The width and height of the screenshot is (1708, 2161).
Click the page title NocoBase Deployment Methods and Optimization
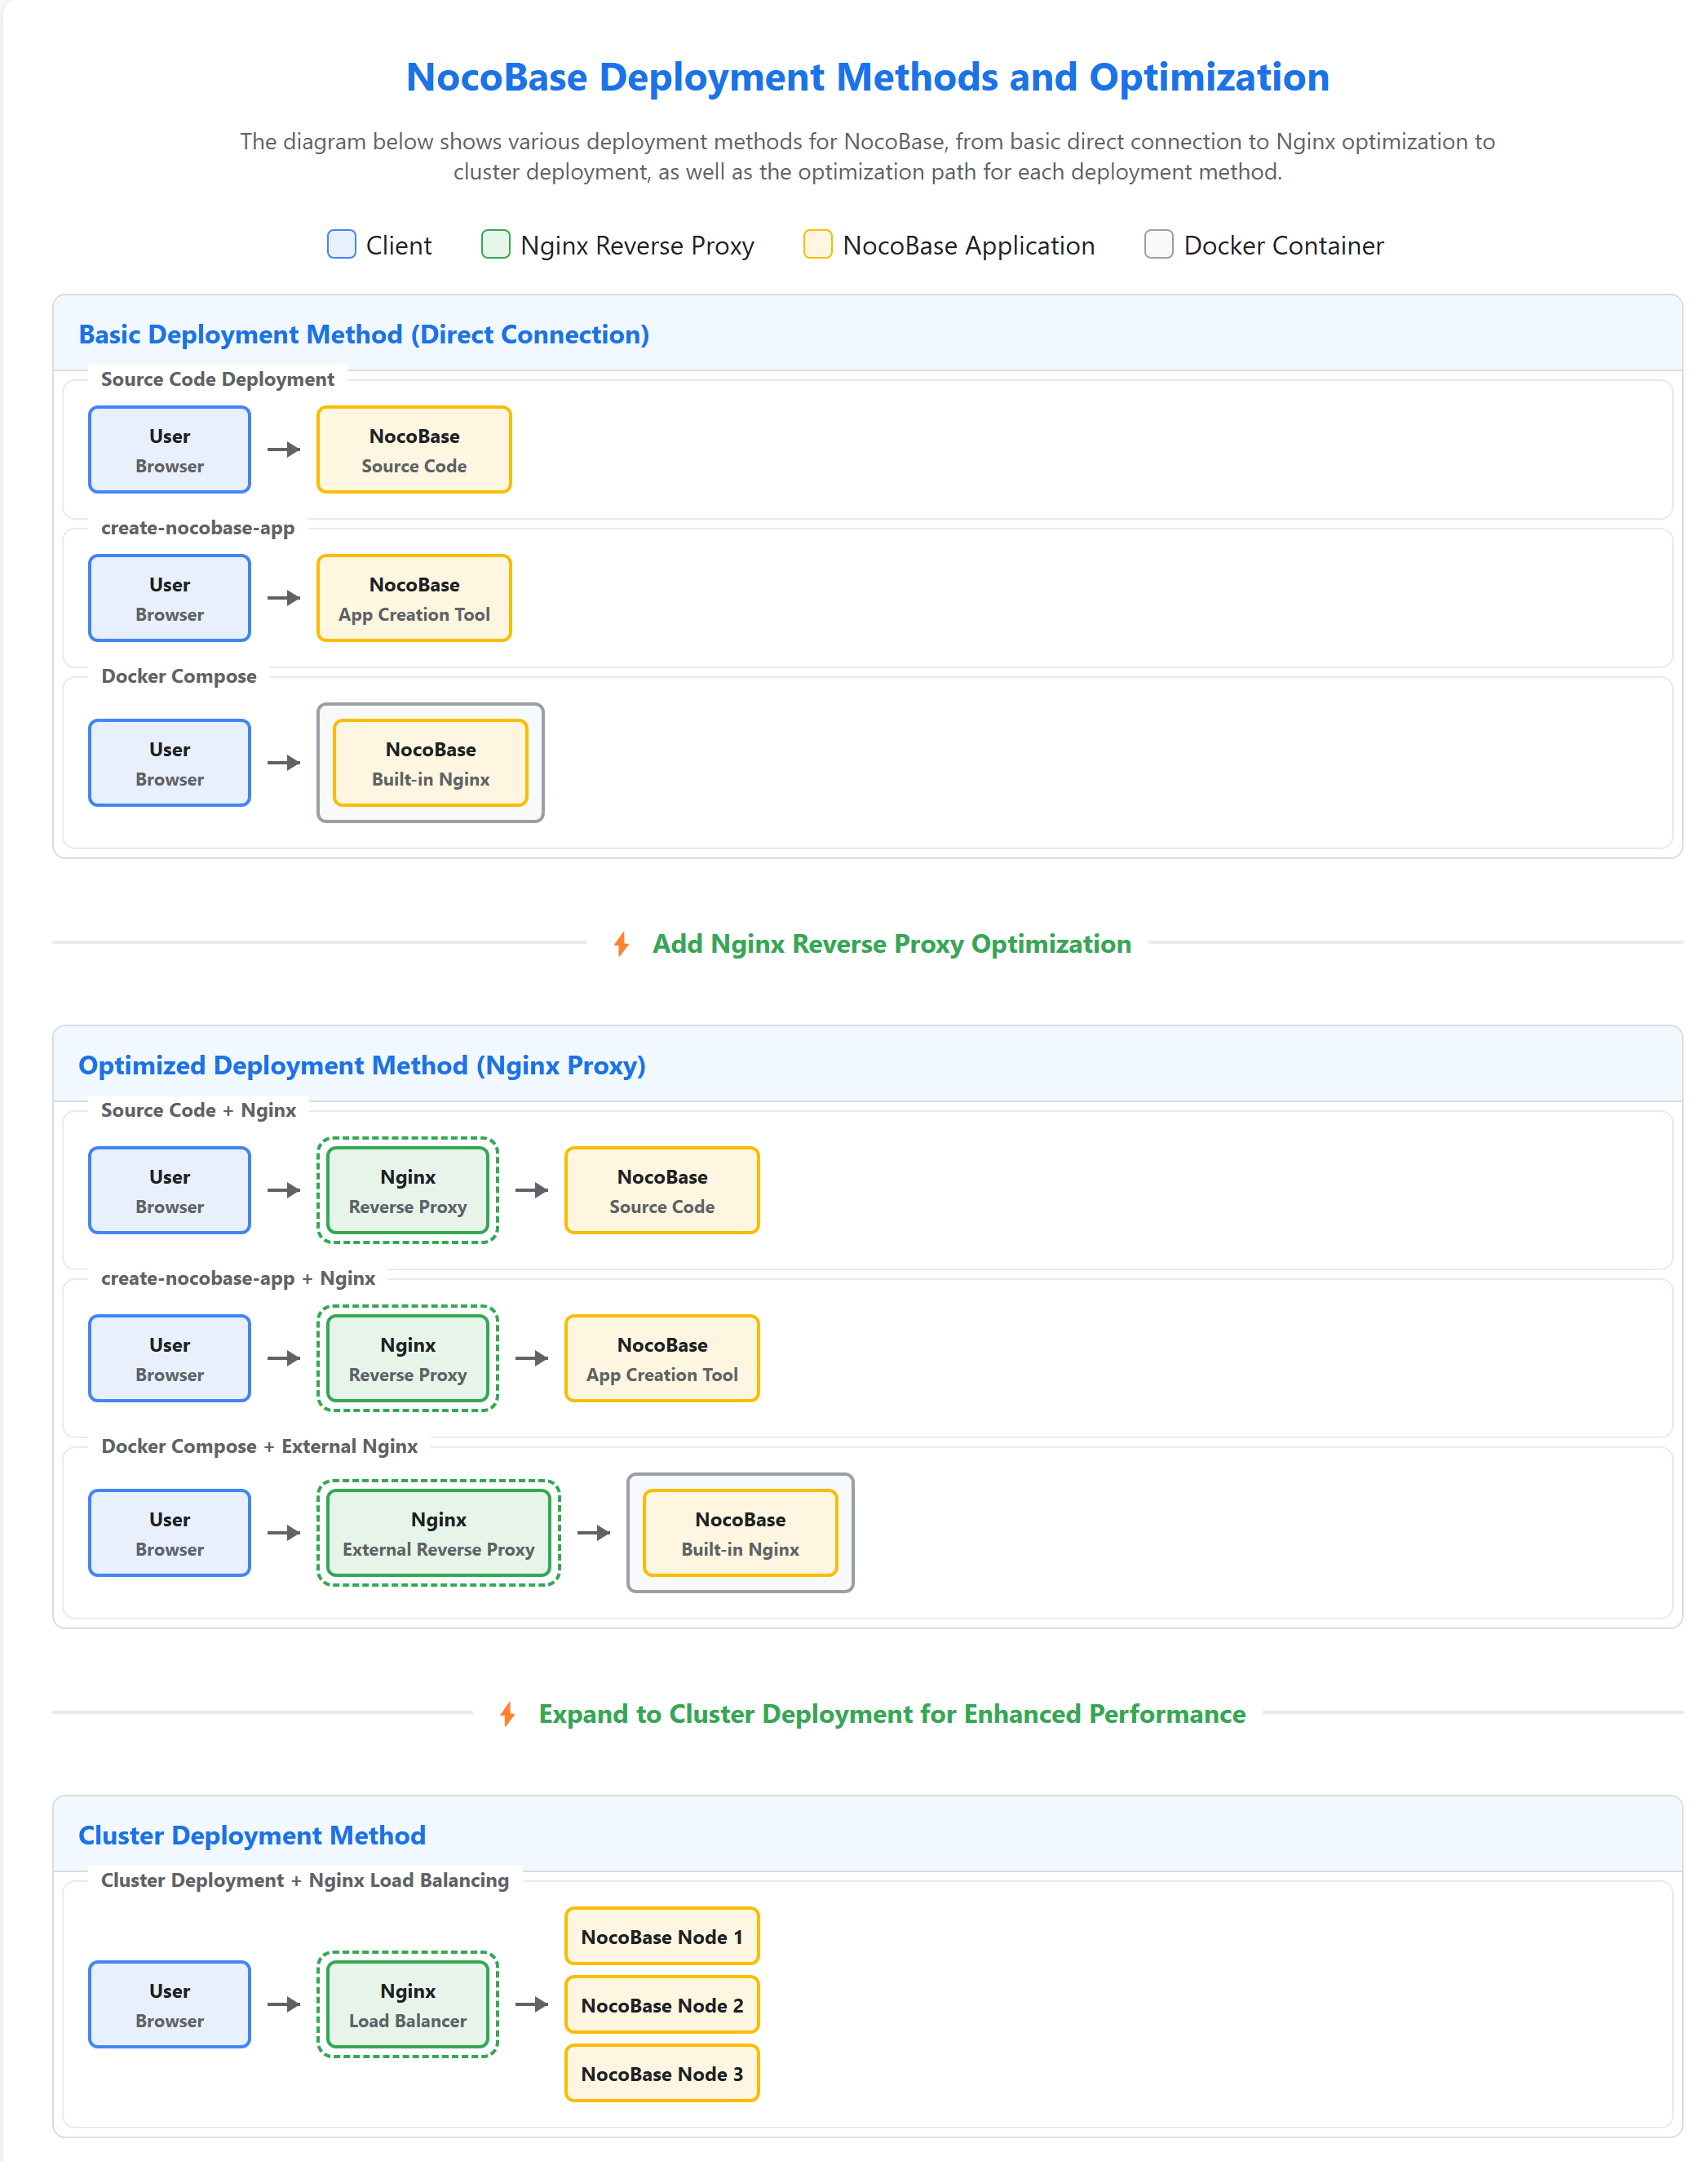pos(868,77)
